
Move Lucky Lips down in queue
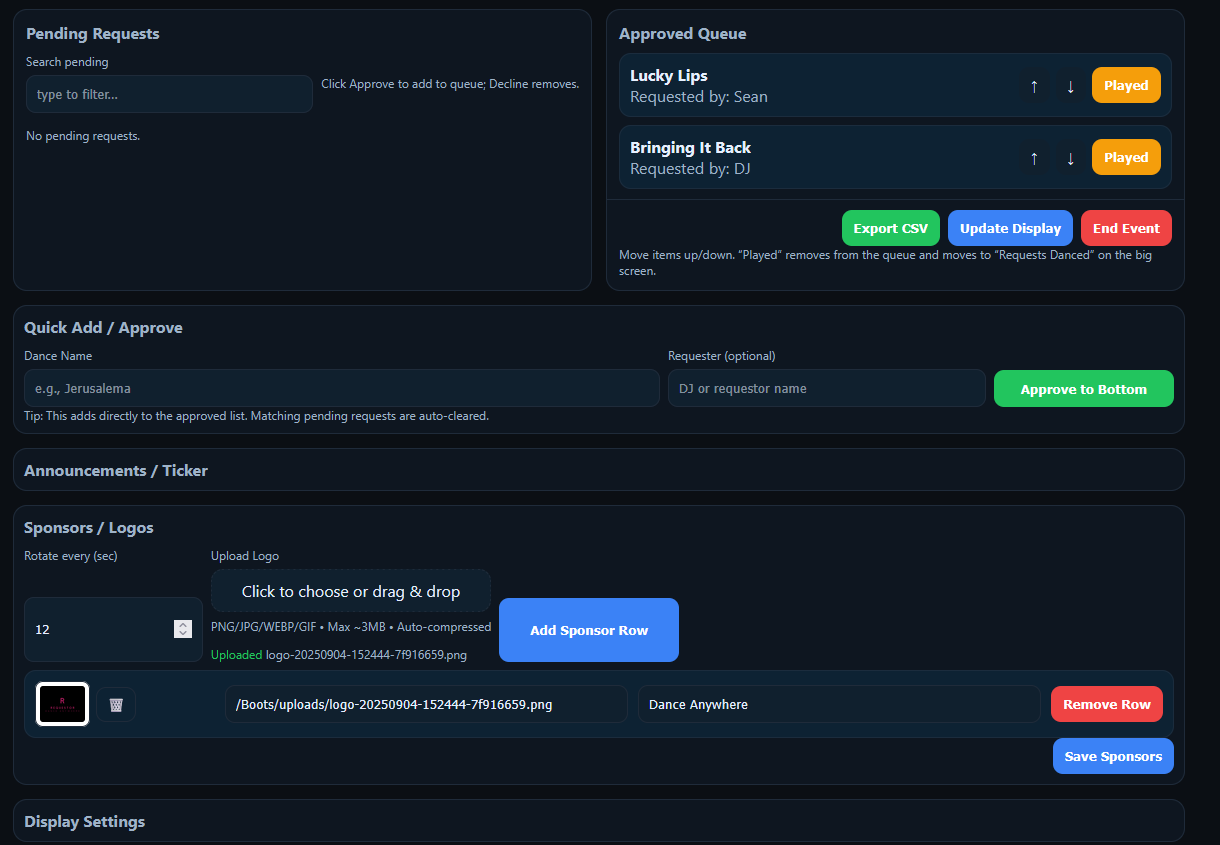1070,86
